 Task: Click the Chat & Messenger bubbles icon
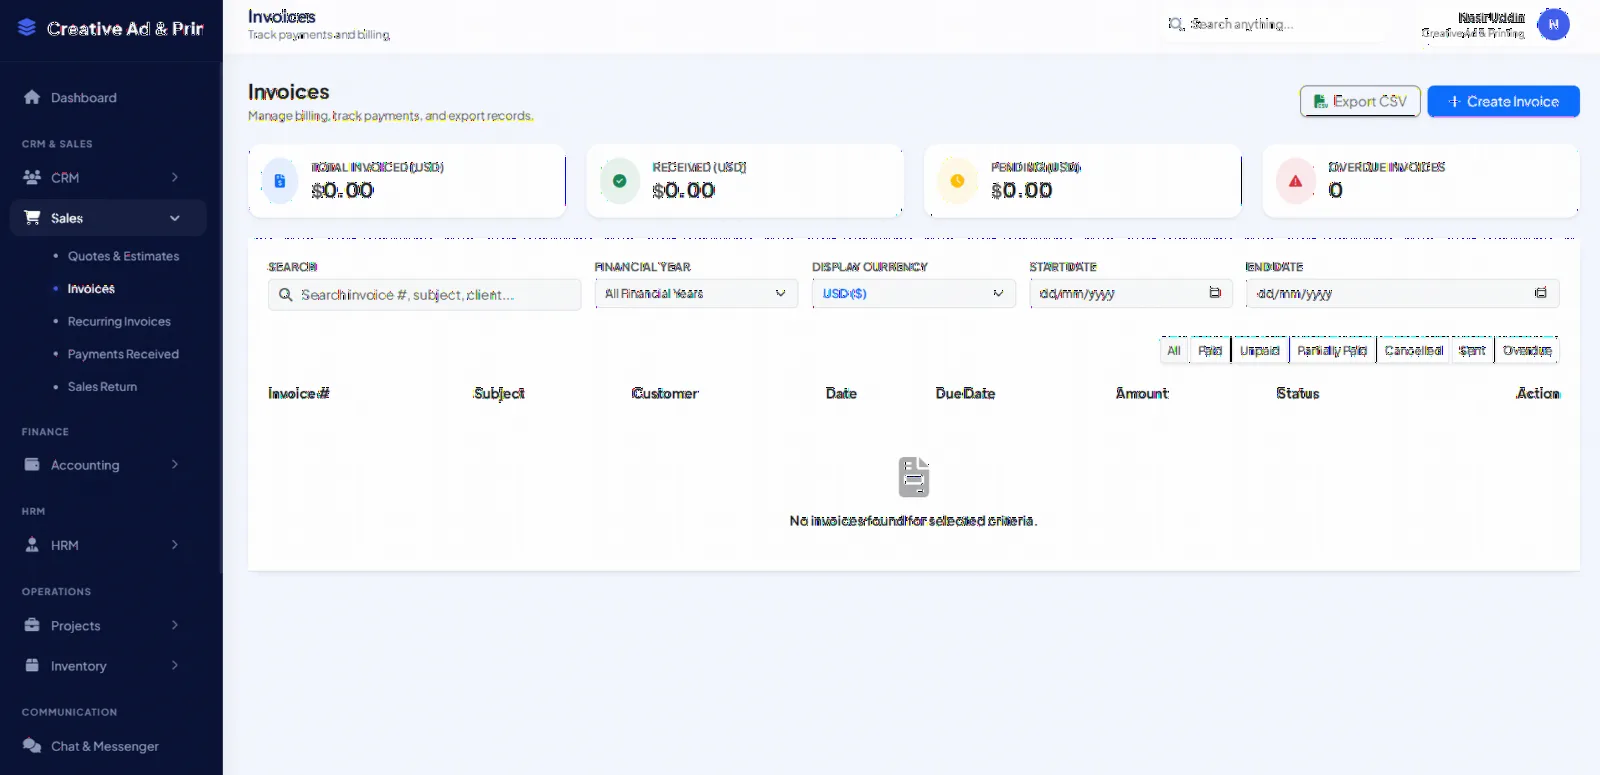point(32,746)
